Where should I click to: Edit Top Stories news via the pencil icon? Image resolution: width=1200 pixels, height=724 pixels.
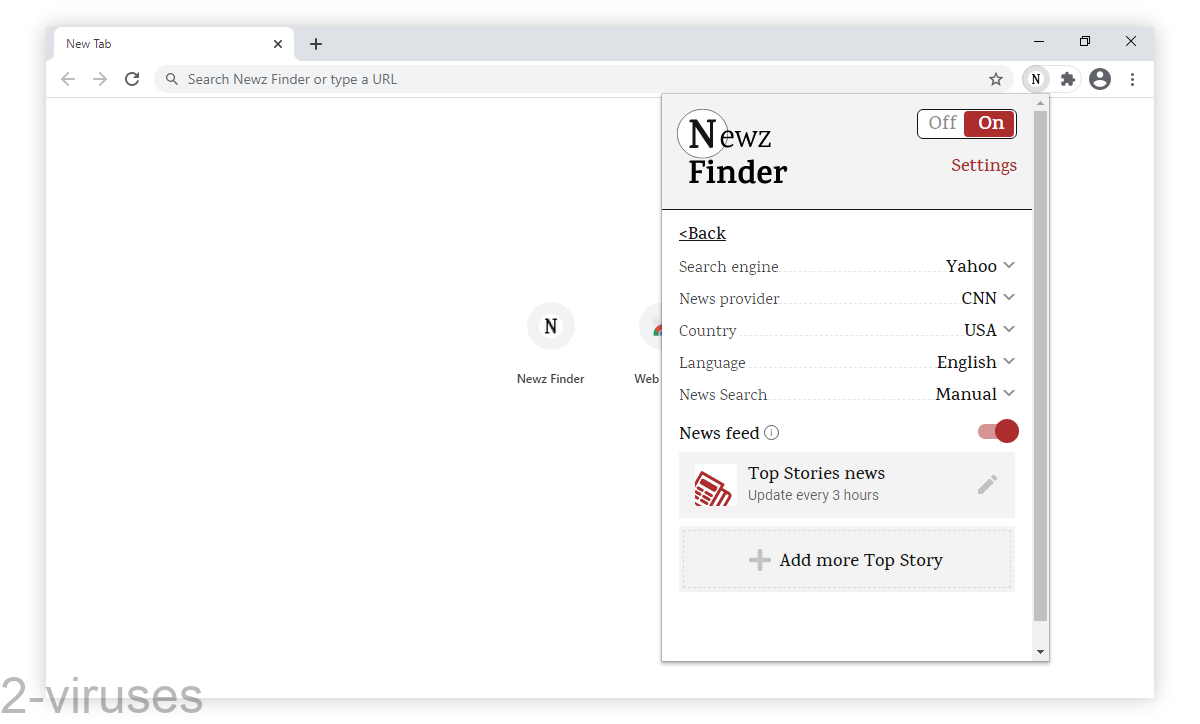(x=987, y=484)
